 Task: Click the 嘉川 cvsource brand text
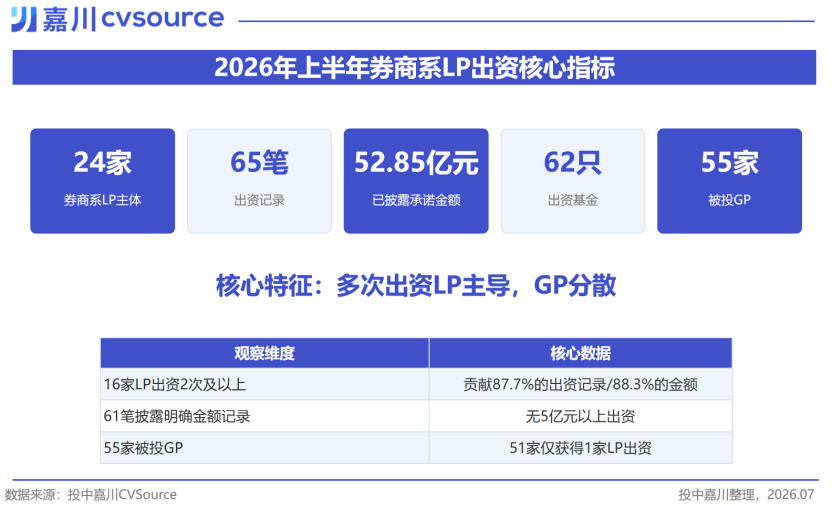click(x=133, y=19)
